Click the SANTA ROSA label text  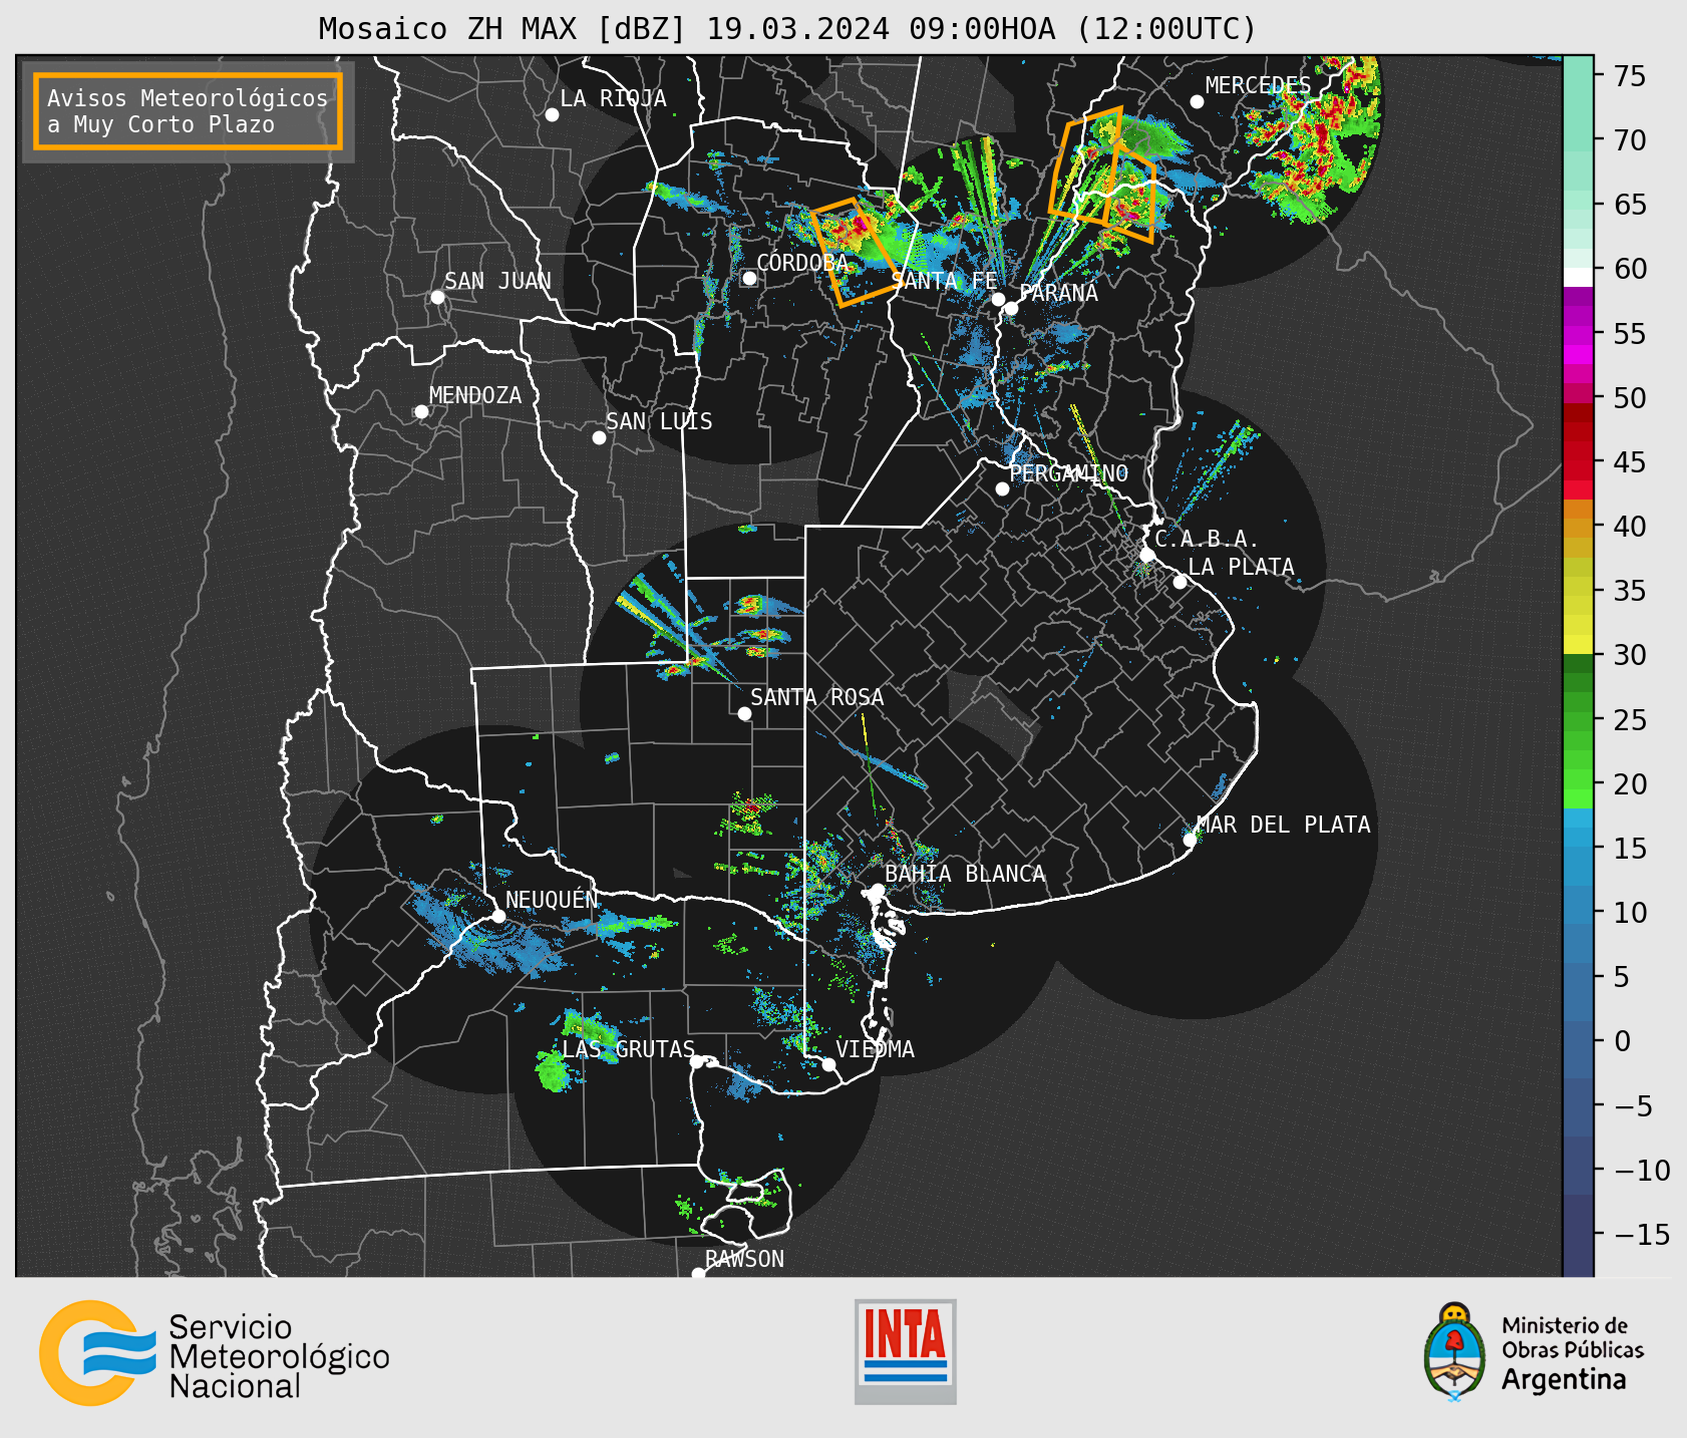tap(817, 697)
